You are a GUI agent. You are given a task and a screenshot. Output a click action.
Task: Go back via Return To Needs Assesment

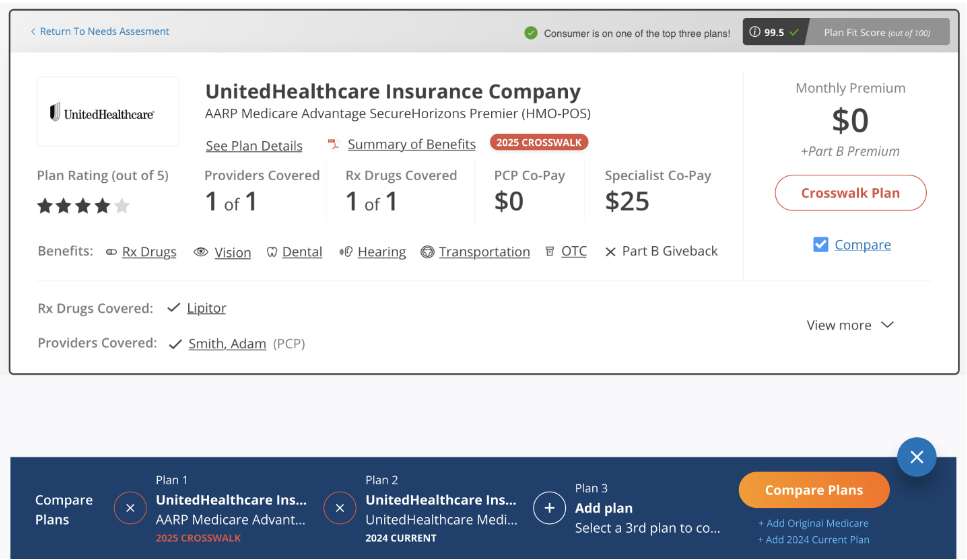click(x=100, y=31)
